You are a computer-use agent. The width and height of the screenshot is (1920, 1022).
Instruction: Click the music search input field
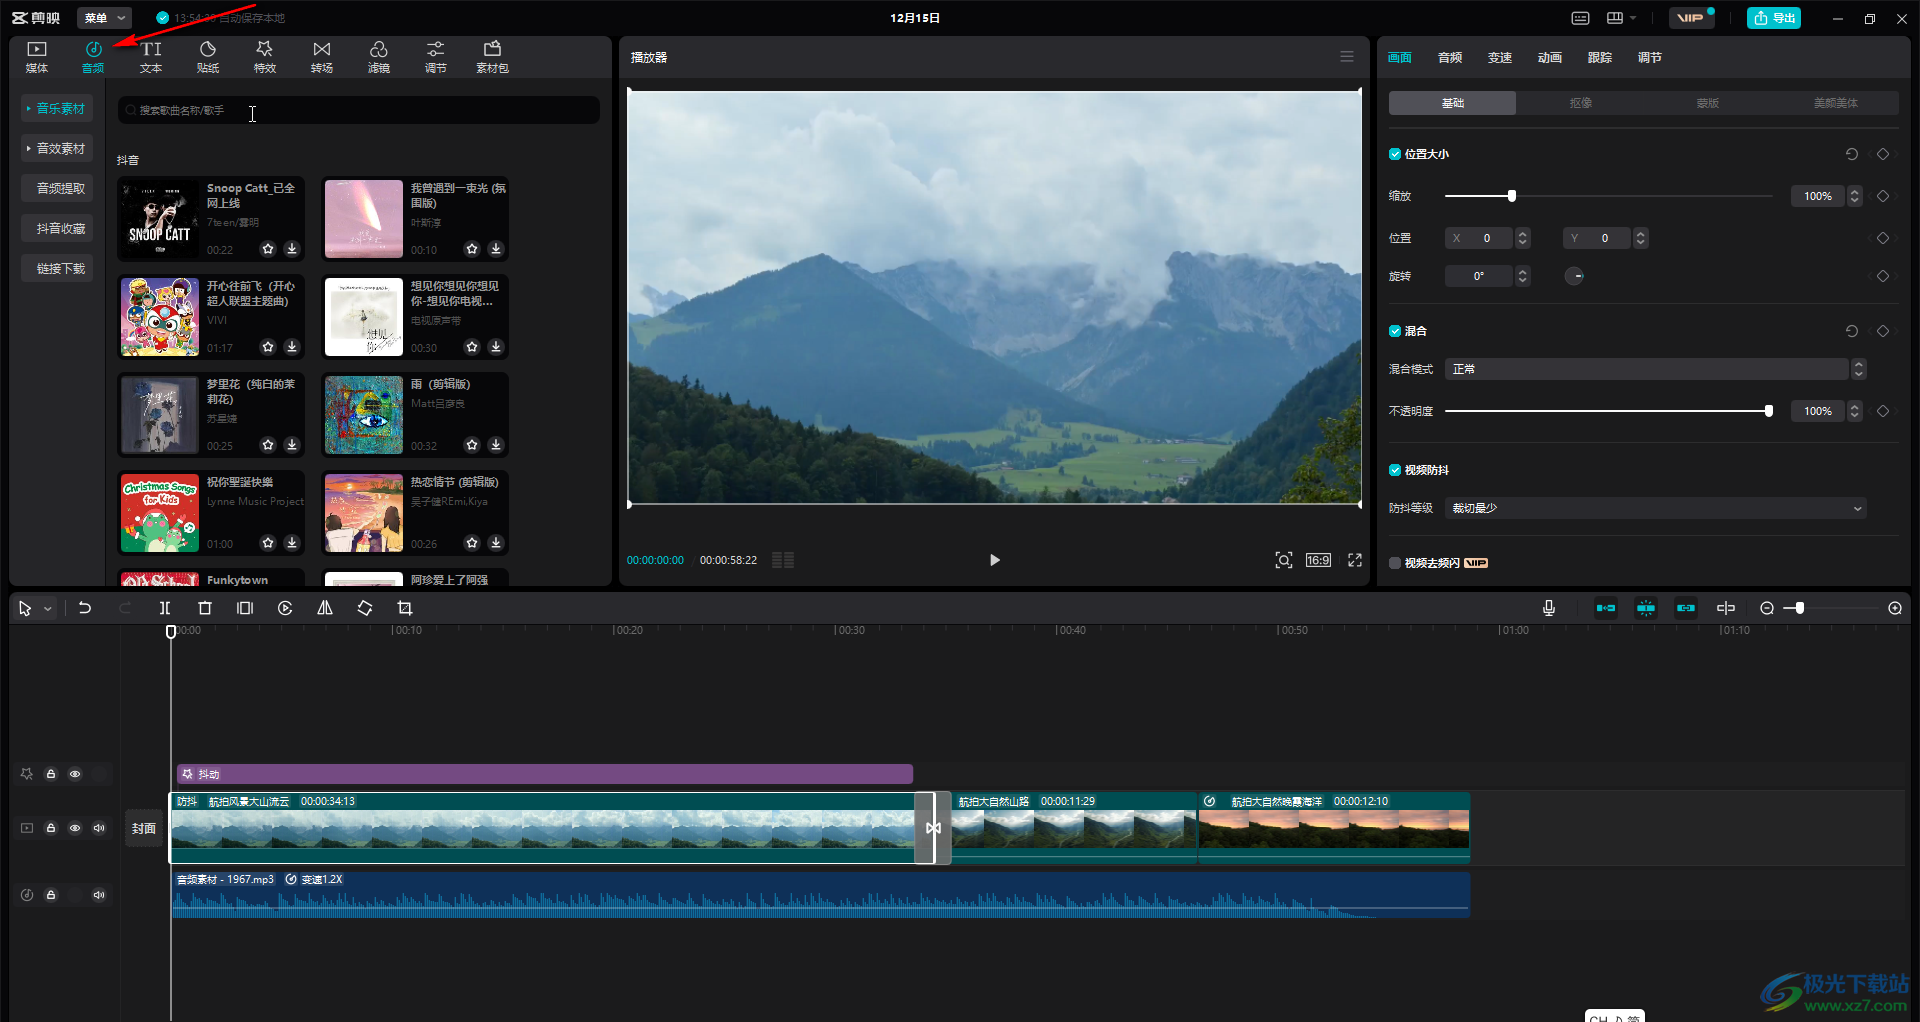[x=359, y=110]
